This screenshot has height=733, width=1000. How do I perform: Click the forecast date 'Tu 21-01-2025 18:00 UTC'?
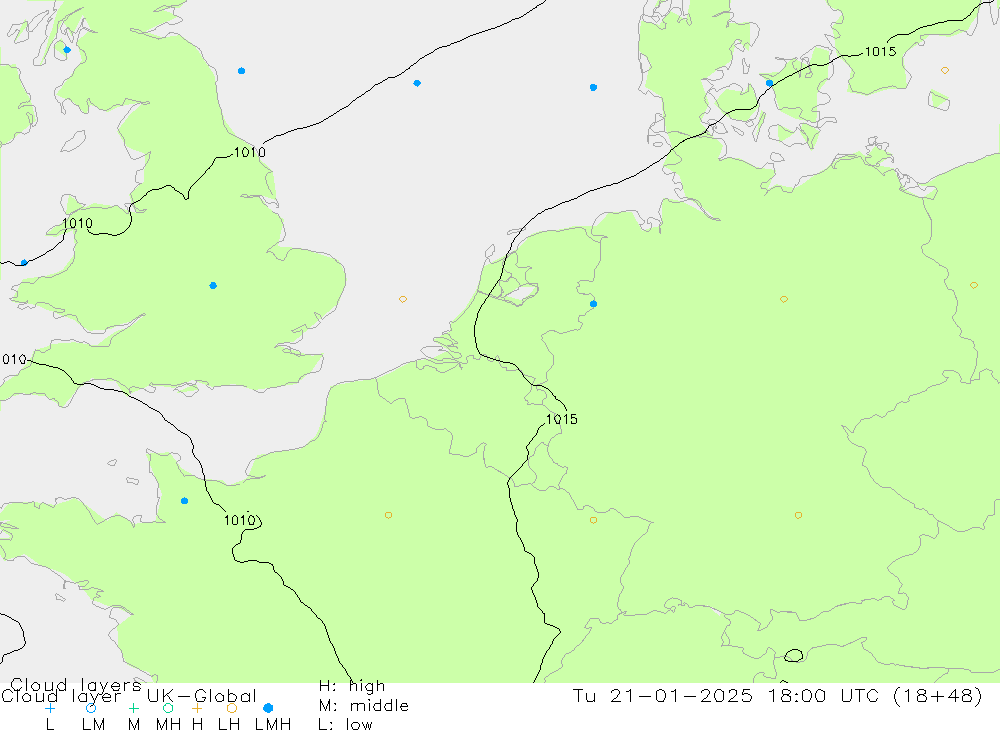pyautogui.click(x=728, y=695)
